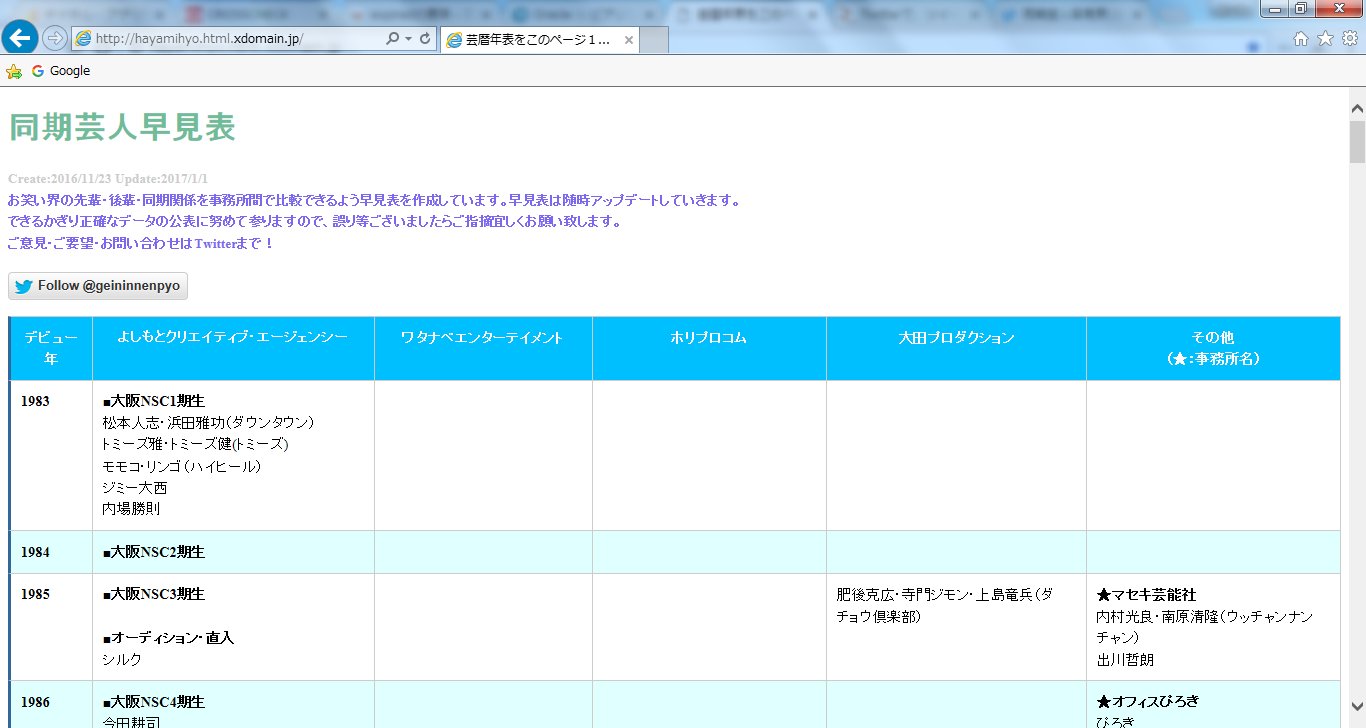
Task: Open a new tab button
Action: click(653, 40)
